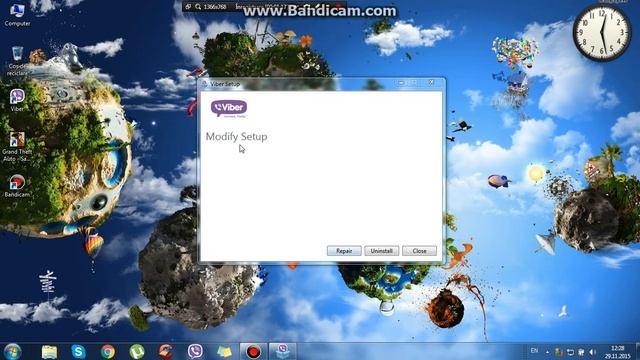Click the magnifier icon in Bandicam overlay bar

(x=198, y=7)
